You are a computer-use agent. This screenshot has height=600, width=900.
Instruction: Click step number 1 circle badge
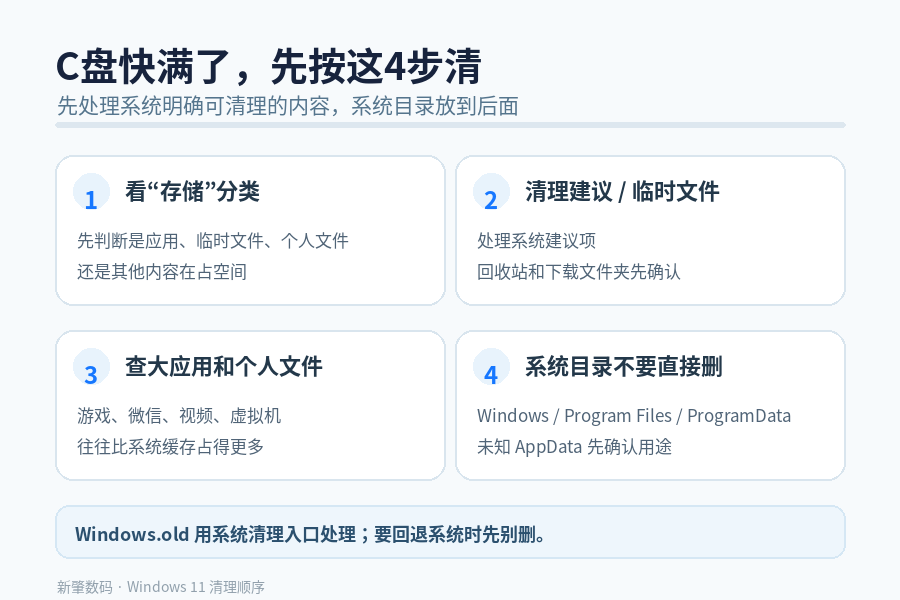[91, 192]
